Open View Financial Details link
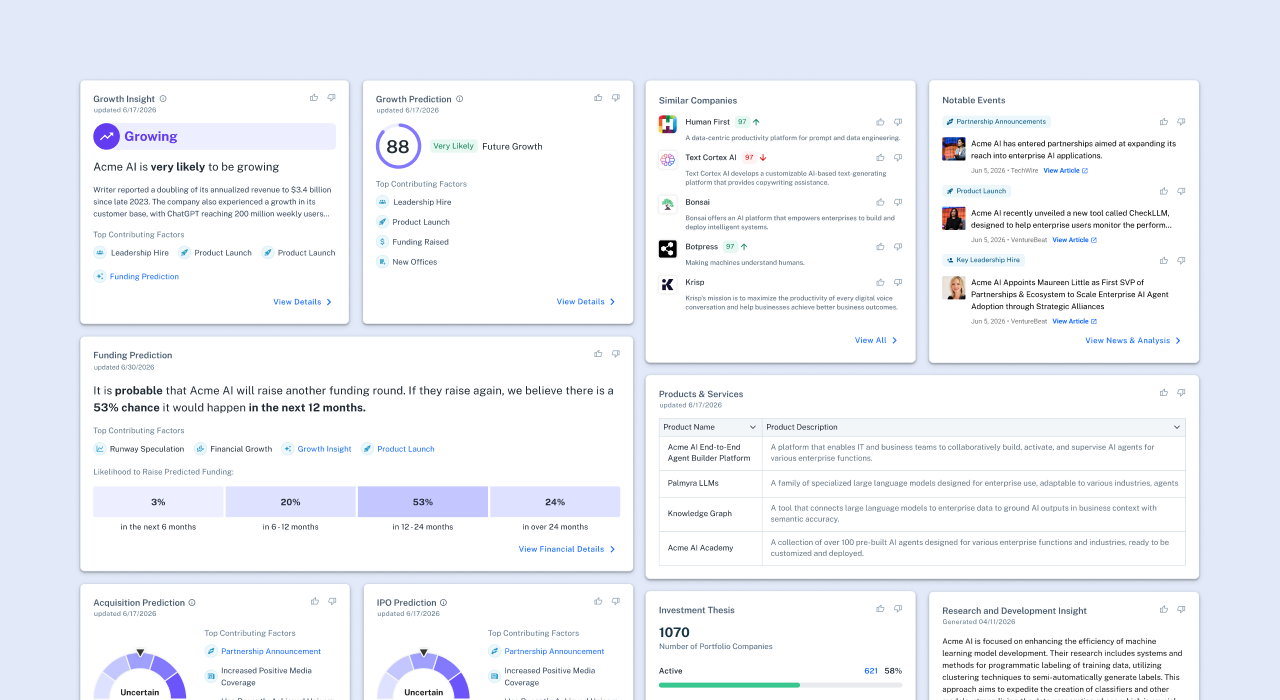The image size is (1280, 700). (567, 549)
